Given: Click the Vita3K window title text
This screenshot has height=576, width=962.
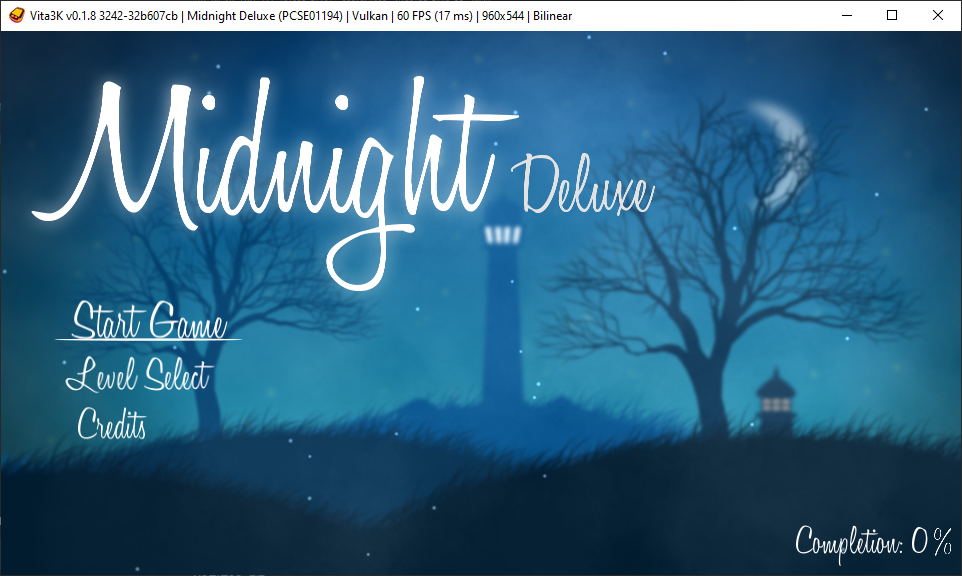Looking at the screenshot, I should 301,16.
